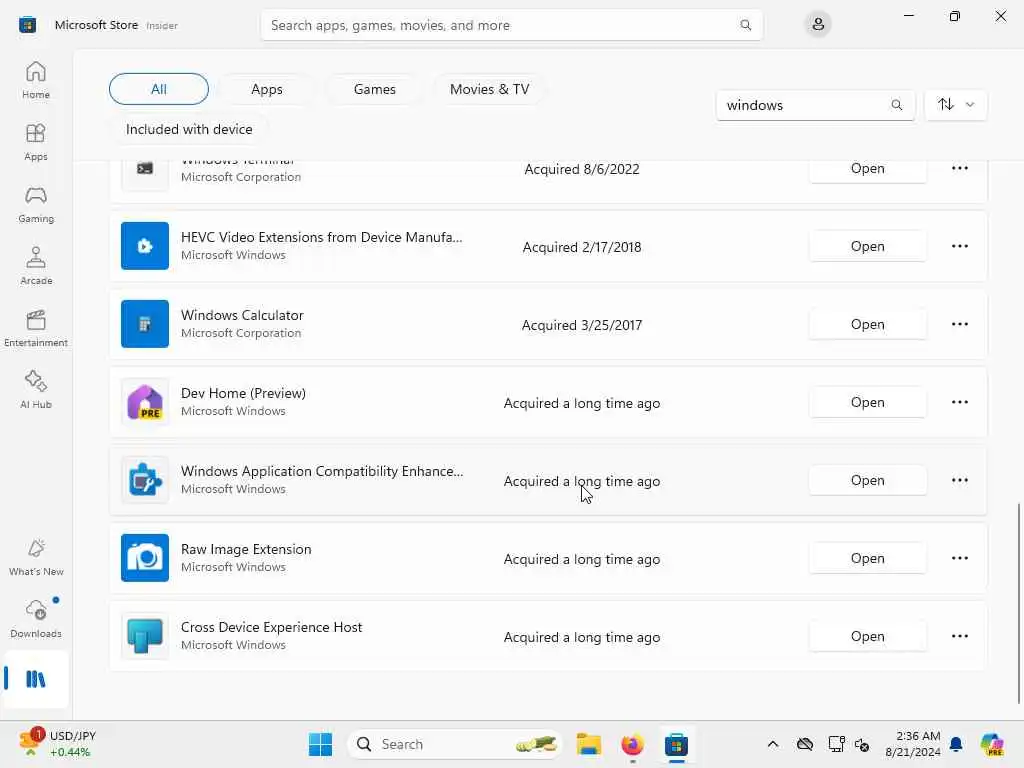Open AI Hub in sidebar

[36, 390]
